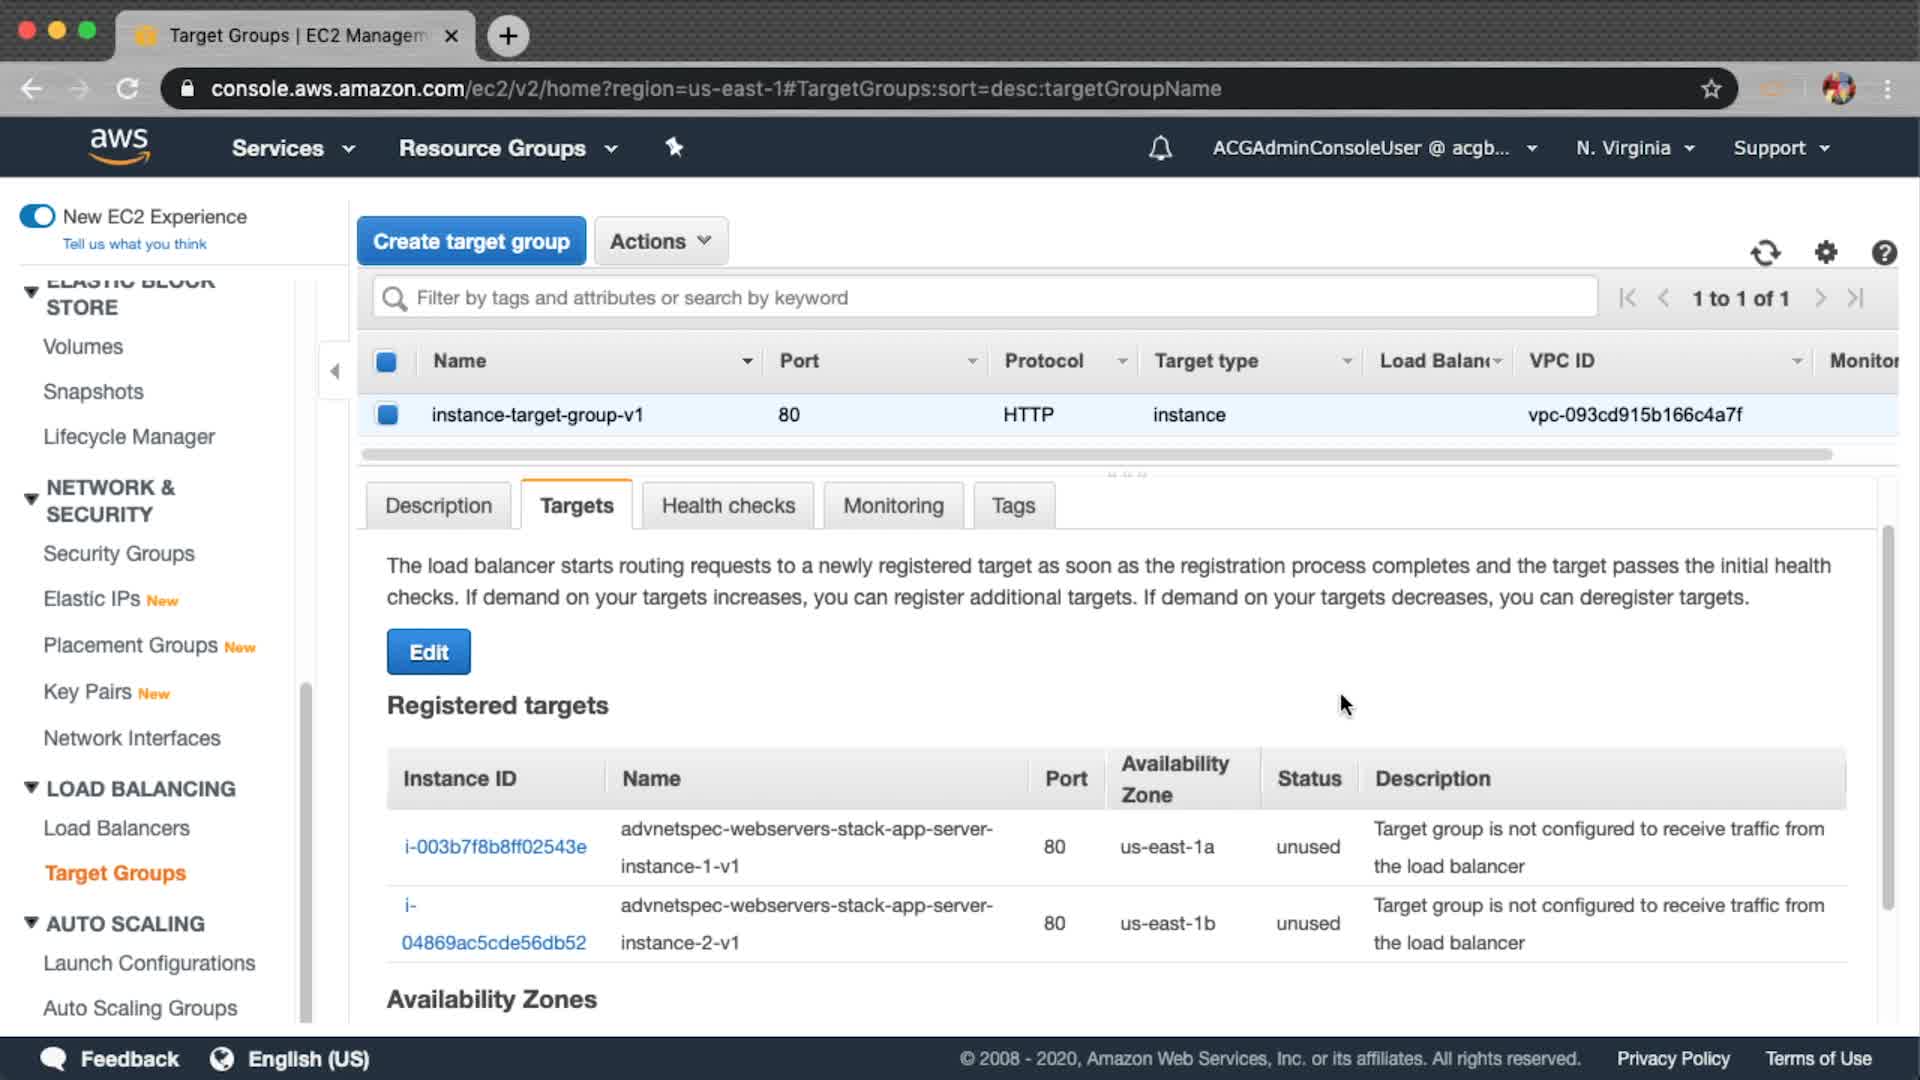Open the Actions dropdown
The width and height of the screenshot is (1920, 1080).
point(660,241)
